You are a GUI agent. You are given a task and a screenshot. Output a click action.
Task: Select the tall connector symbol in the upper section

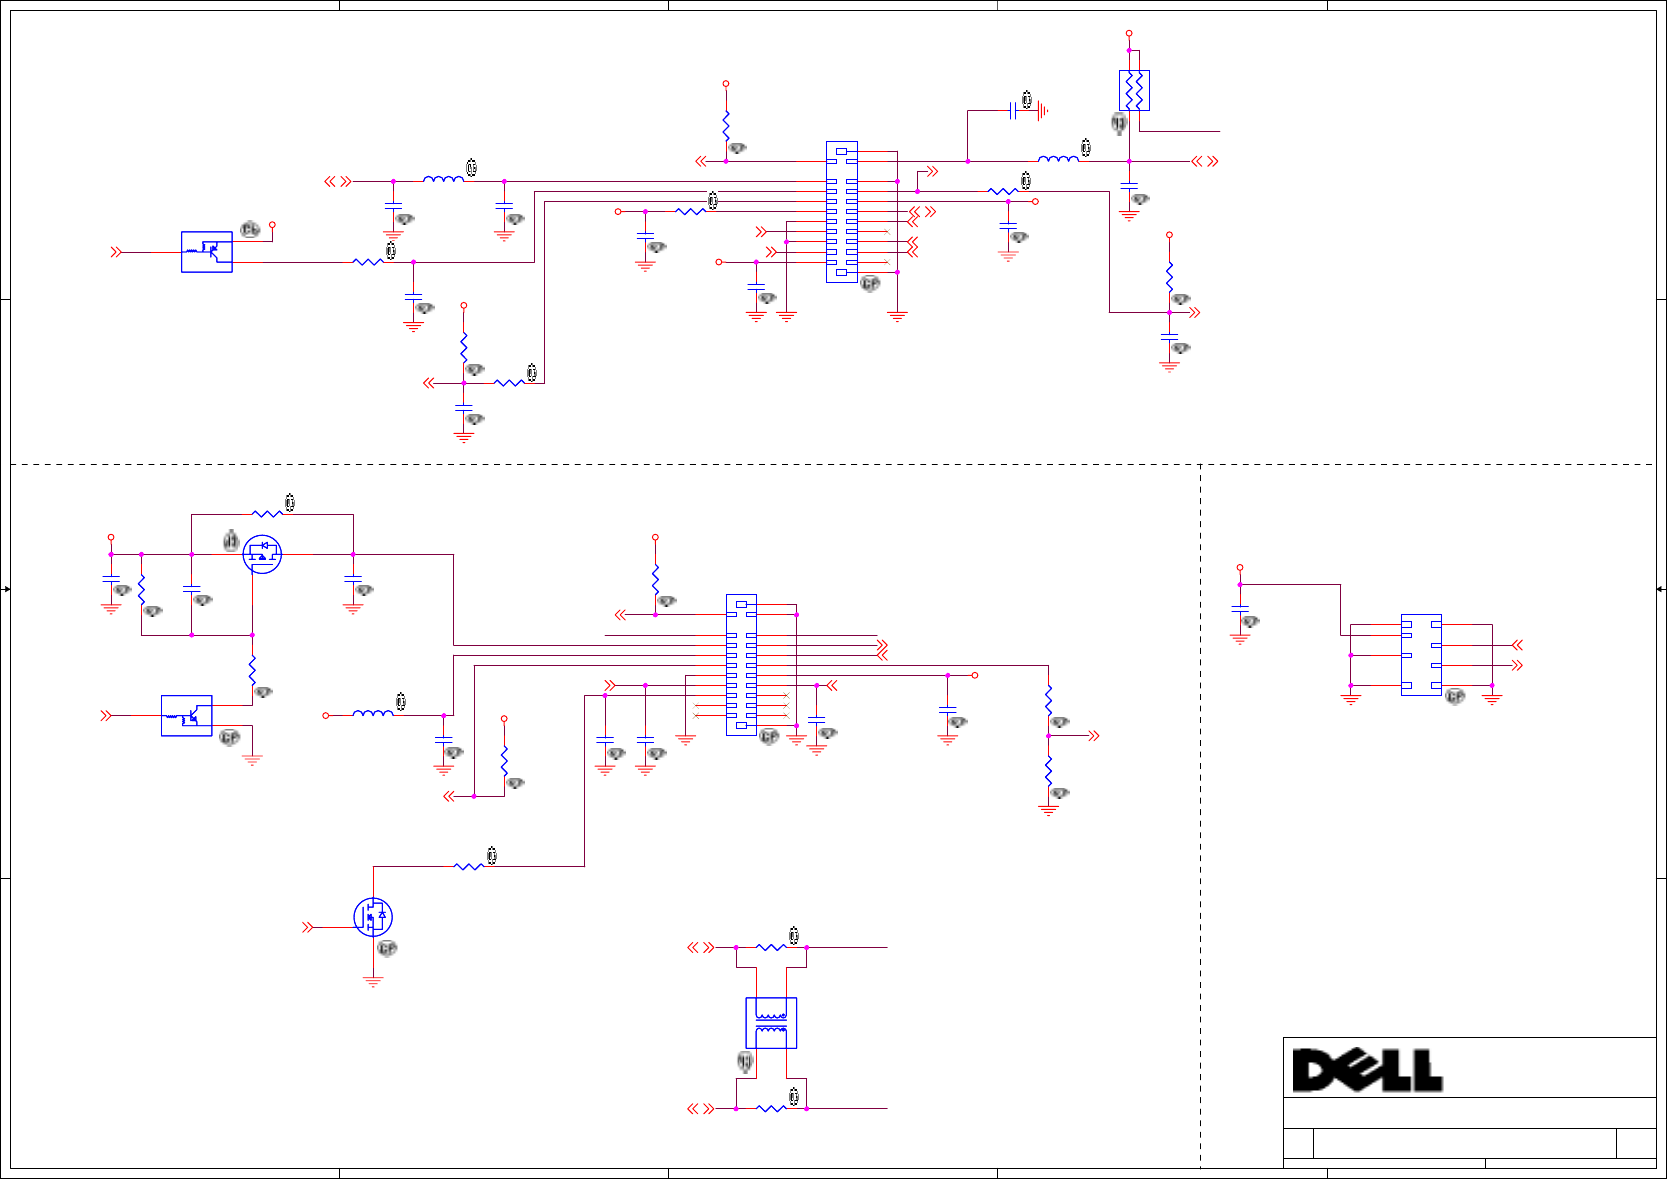pos(842,212)
